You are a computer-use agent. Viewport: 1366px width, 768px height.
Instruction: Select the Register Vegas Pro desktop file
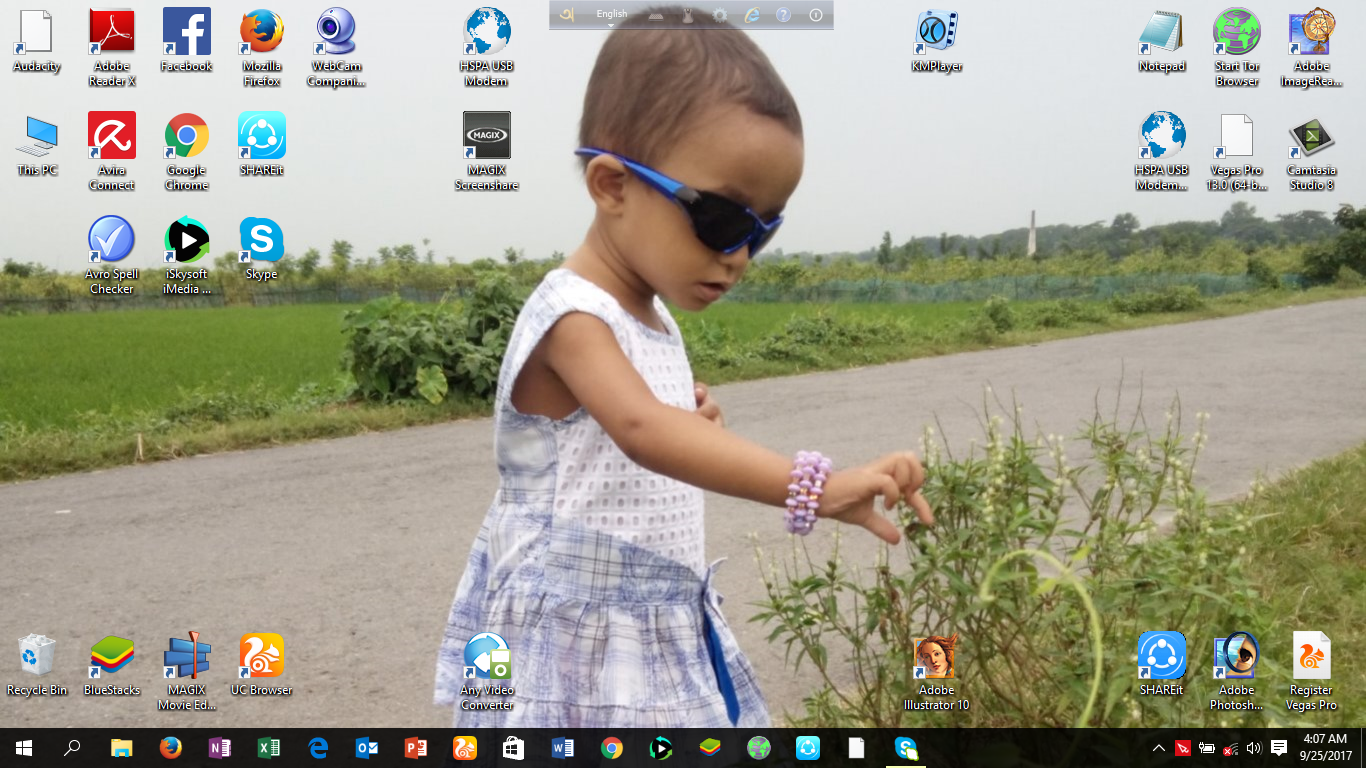(1311, 672)
